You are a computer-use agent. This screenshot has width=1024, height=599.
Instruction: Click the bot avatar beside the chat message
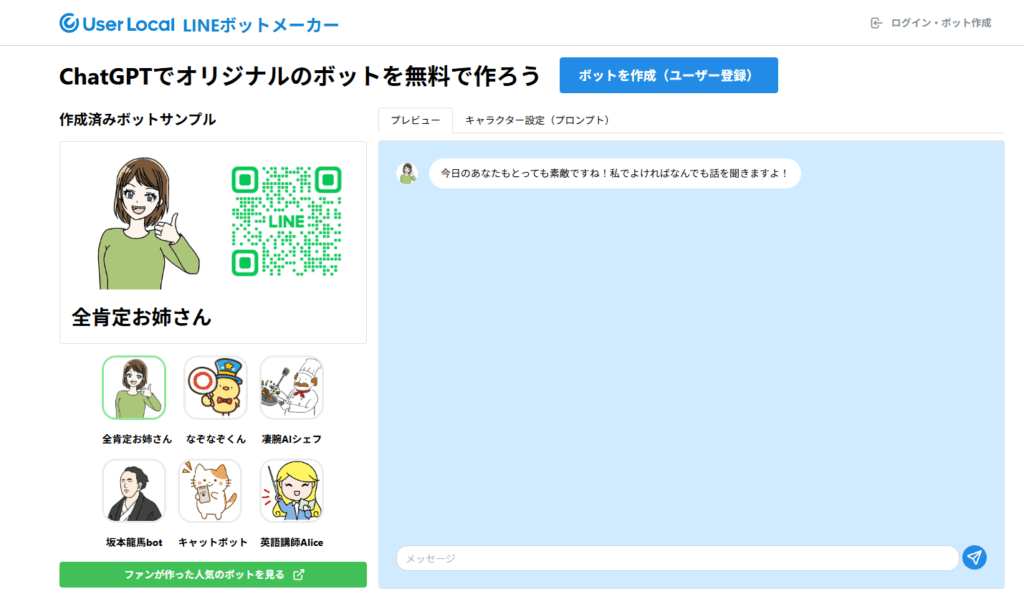coord(408,173)
